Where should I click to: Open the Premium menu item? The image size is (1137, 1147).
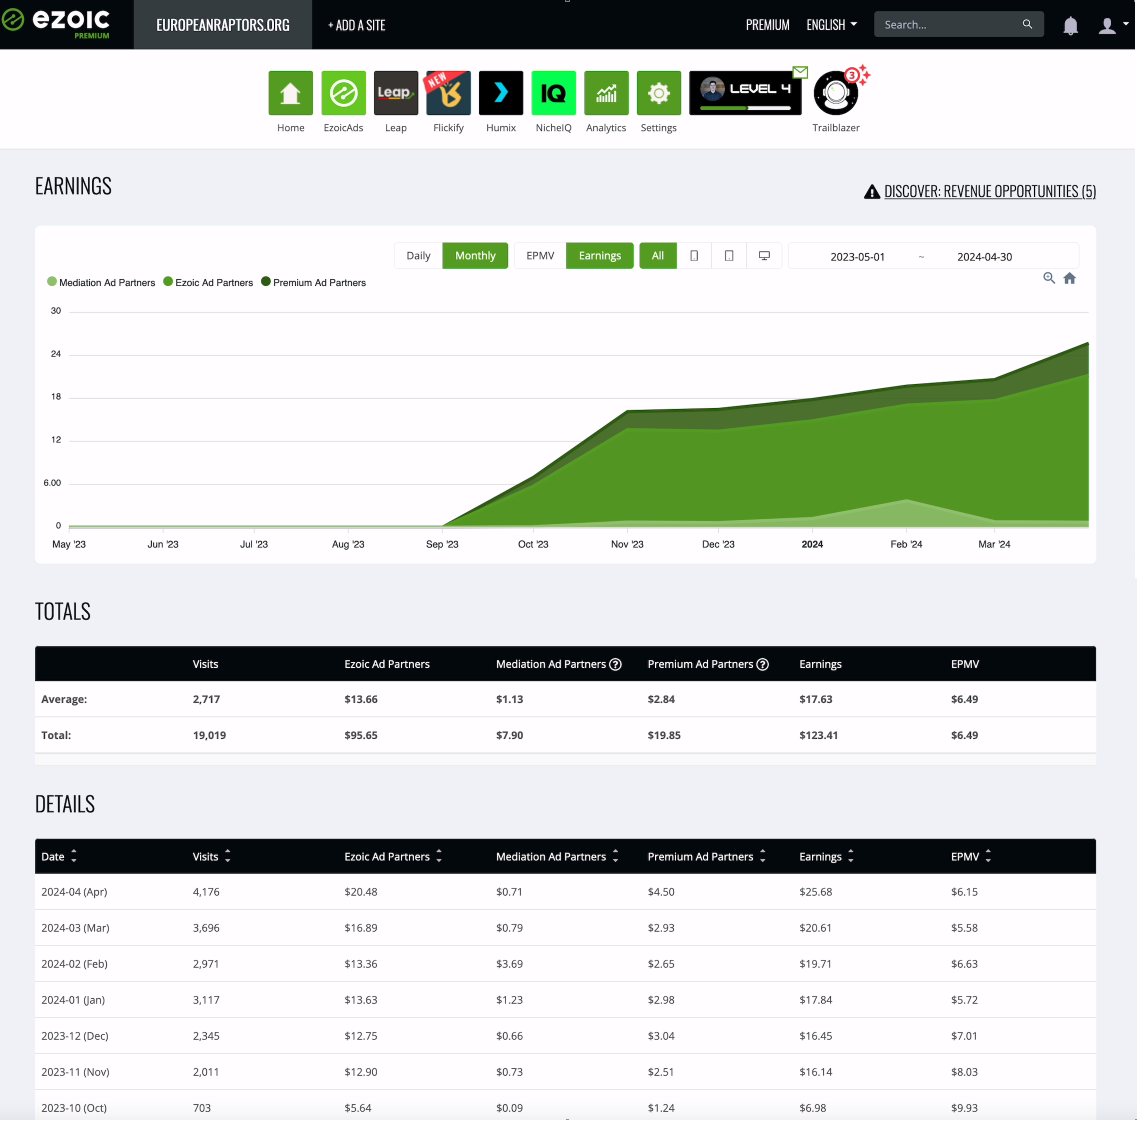pyautogui.click(x=768, y=25)
